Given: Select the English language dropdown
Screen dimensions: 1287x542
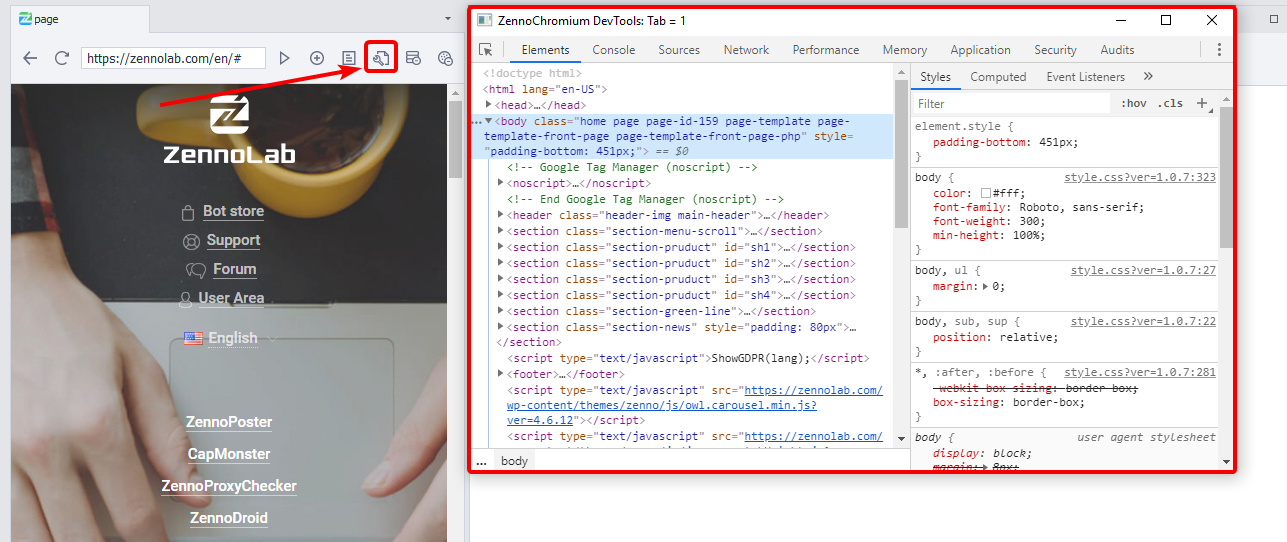Looking at the screenshot, I should pyautogui.click(x=232, y=338).
